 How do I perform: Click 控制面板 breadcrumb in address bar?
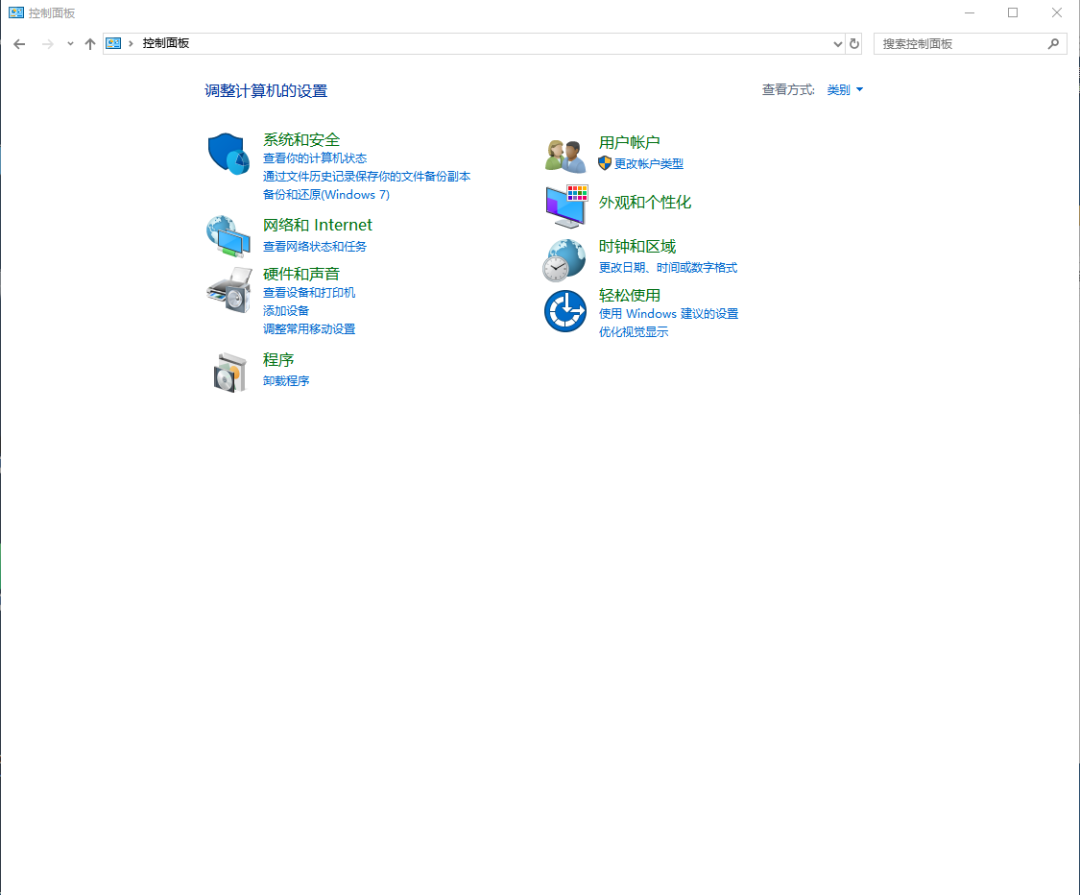166,43
